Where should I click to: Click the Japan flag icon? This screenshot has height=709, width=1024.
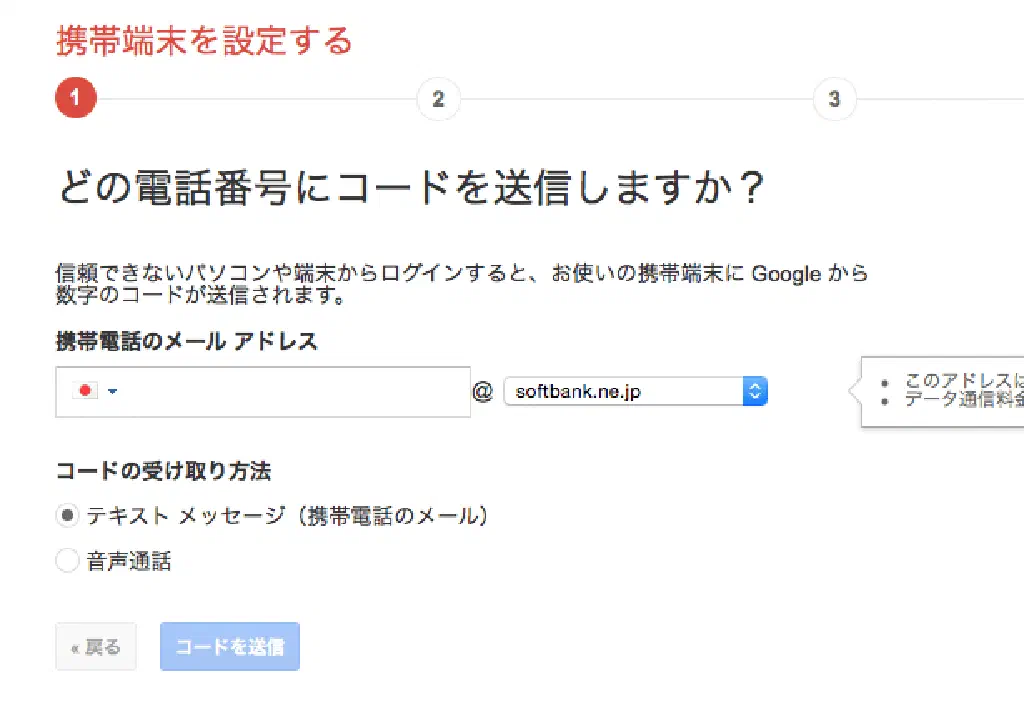(x=86, y=391)
